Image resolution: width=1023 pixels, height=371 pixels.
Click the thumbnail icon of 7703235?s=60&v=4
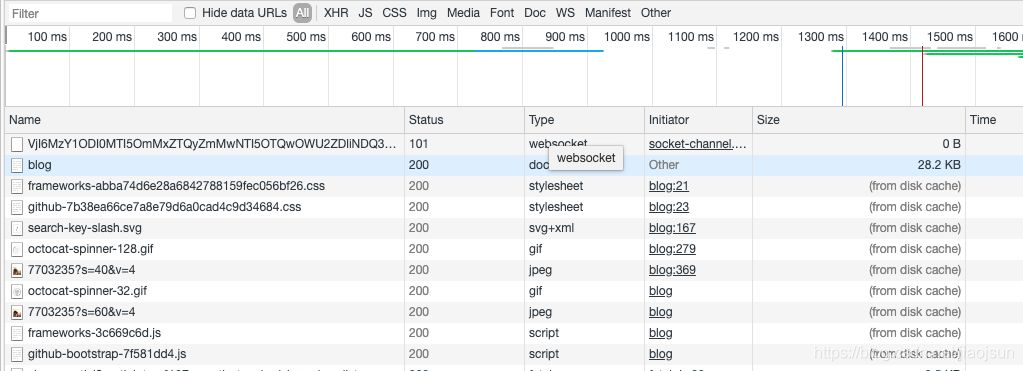click(x=17, y=312)
